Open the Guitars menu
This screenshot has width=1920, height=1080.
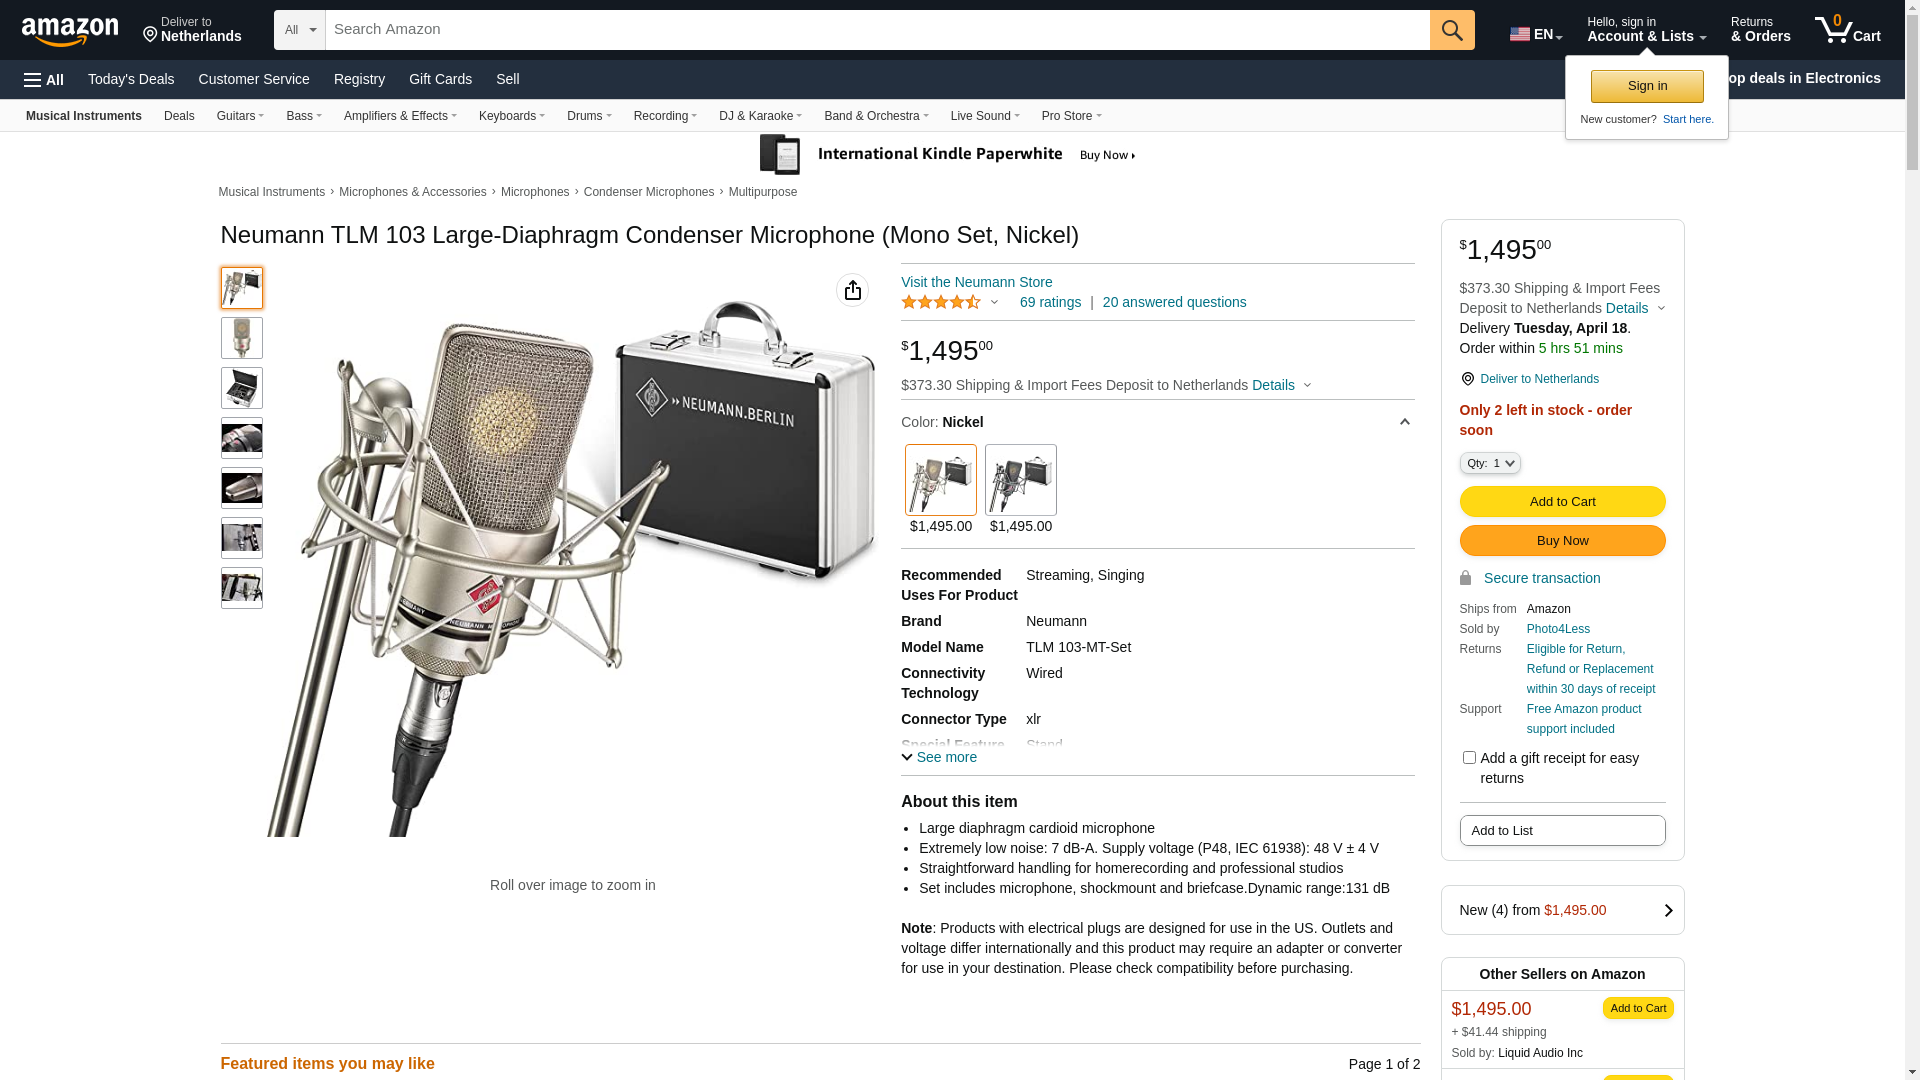point(240,116)
